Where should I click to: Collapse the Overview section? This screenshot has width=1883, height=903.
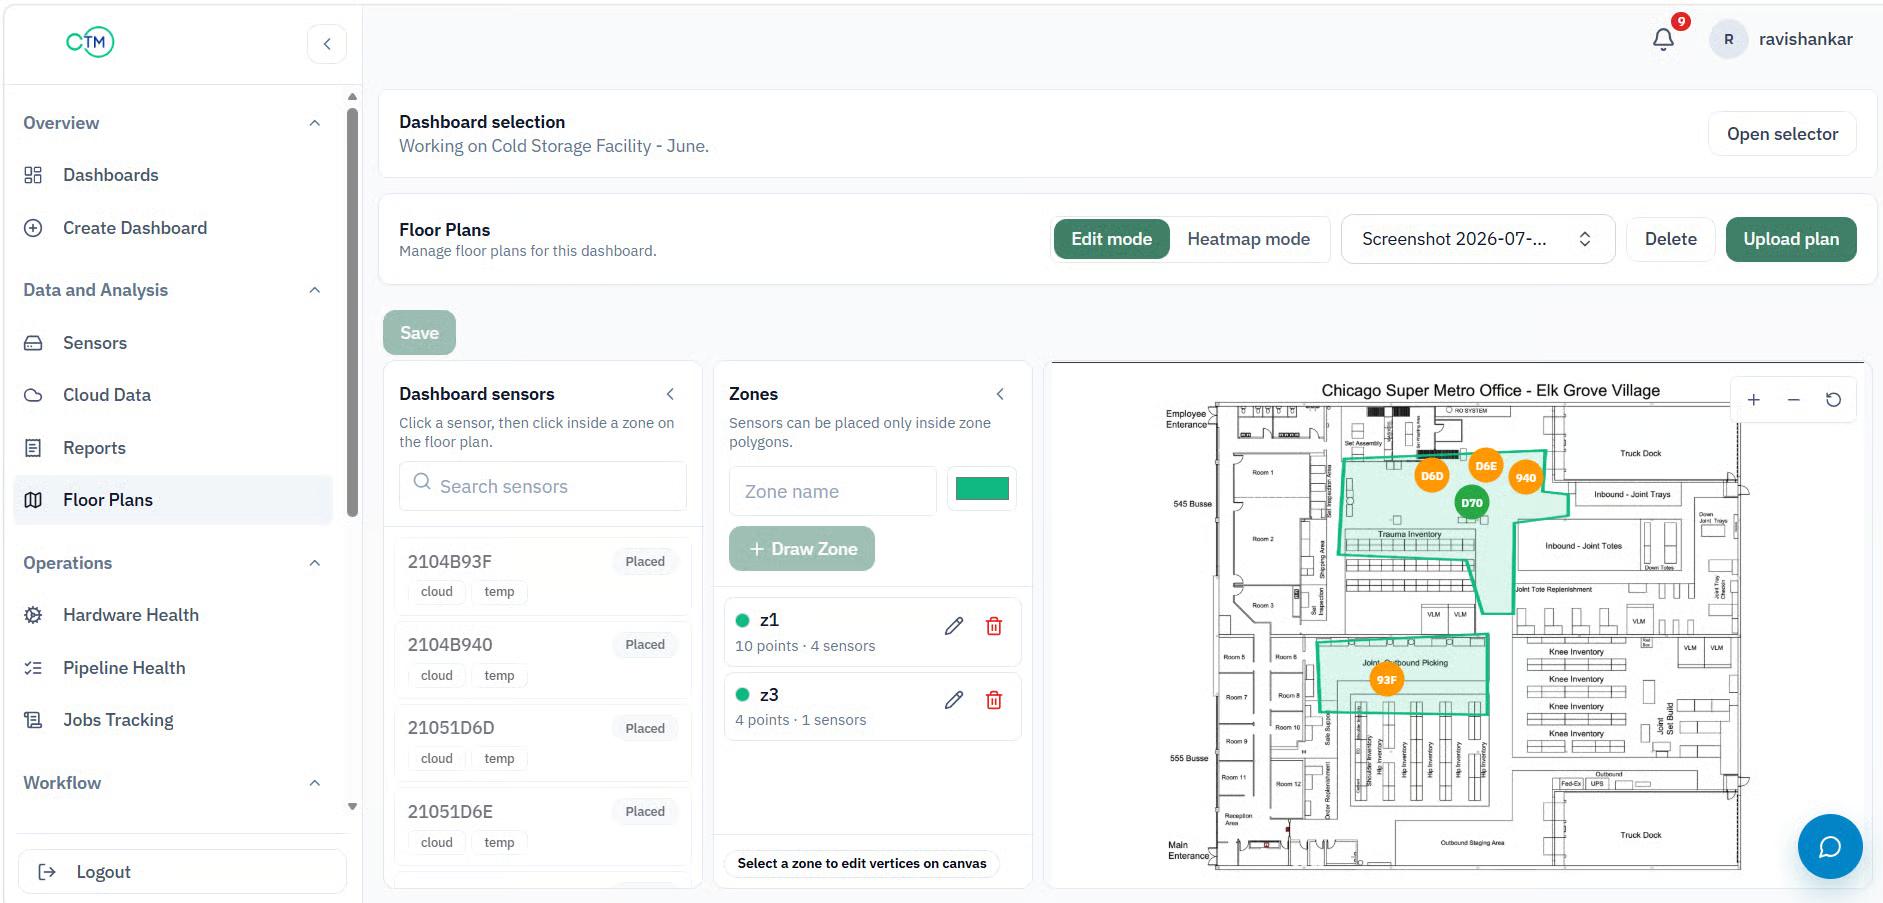click(314, 123)
